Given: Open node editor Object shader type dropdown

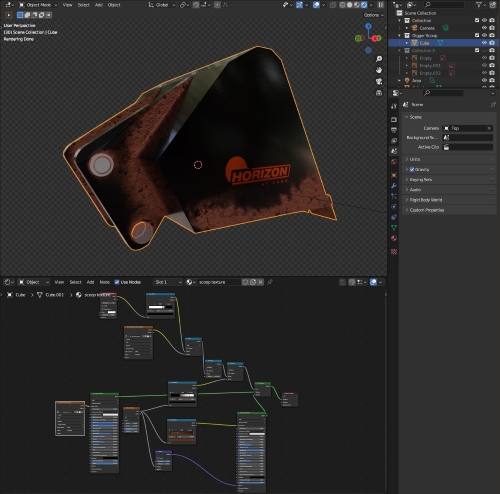Looking at the screenshot, I should click(33, 282).
